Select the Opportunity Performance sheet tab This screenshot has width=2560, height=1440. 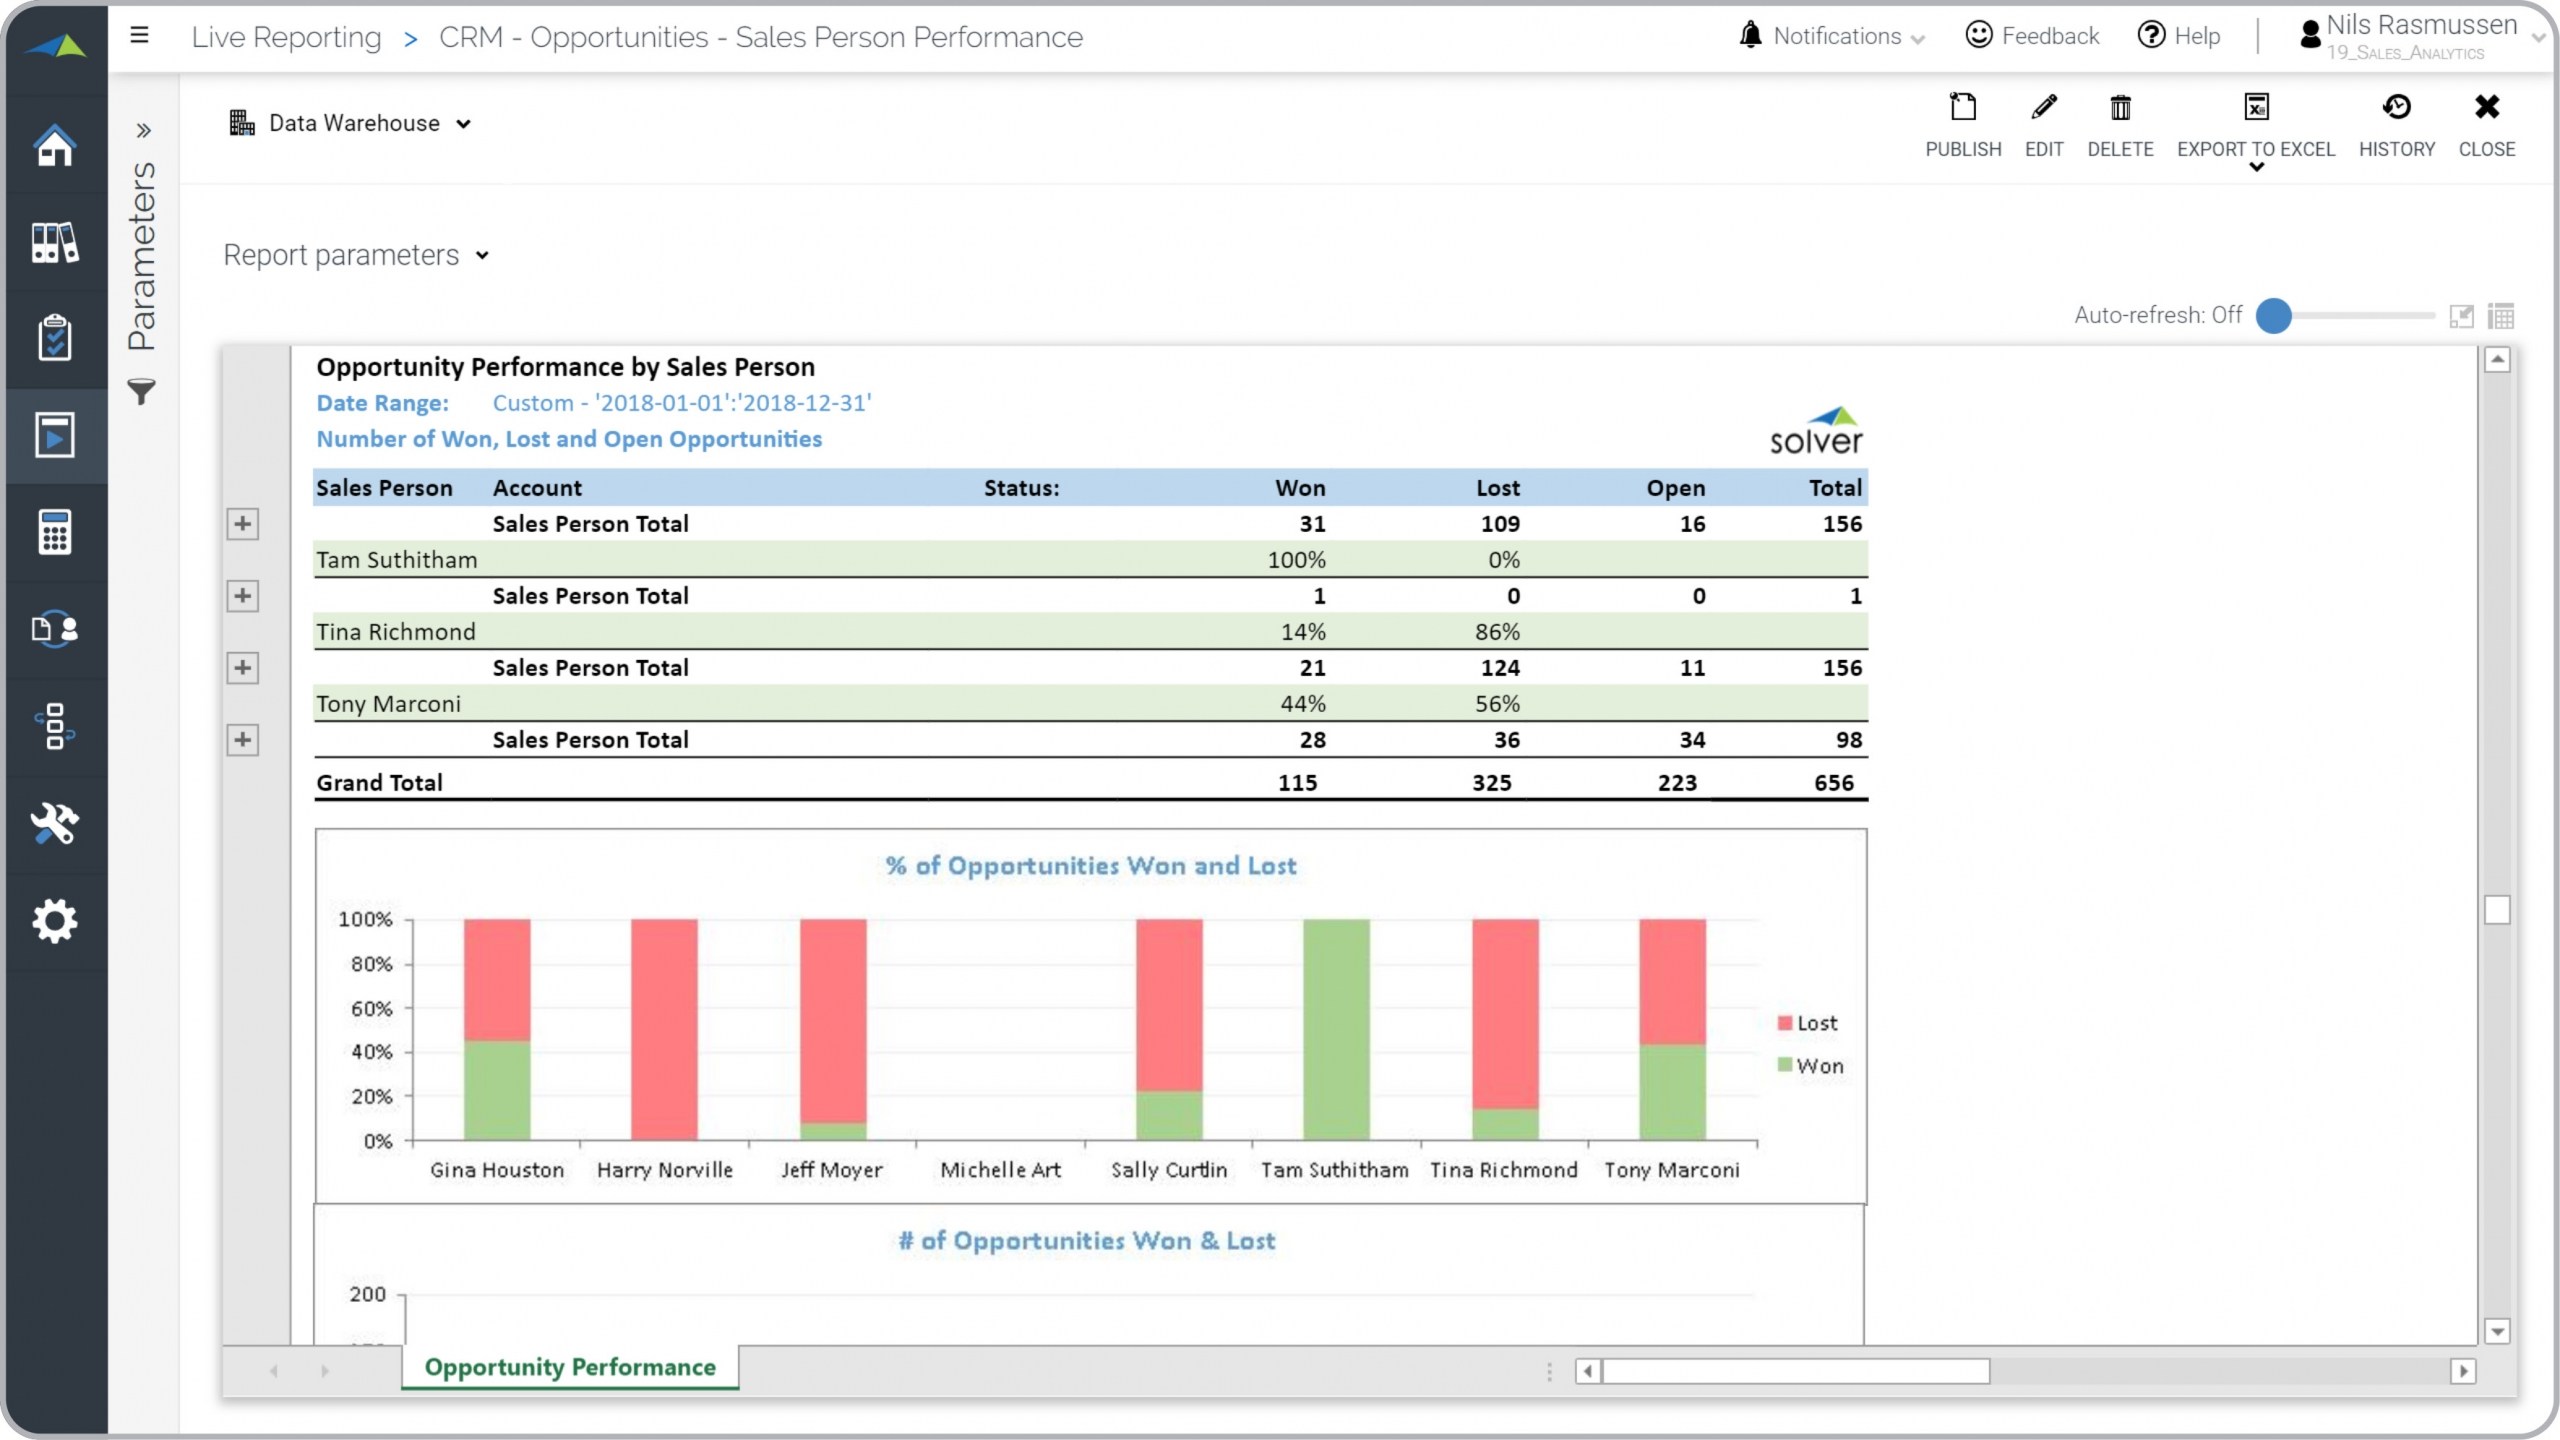[x=570, y=1367]
